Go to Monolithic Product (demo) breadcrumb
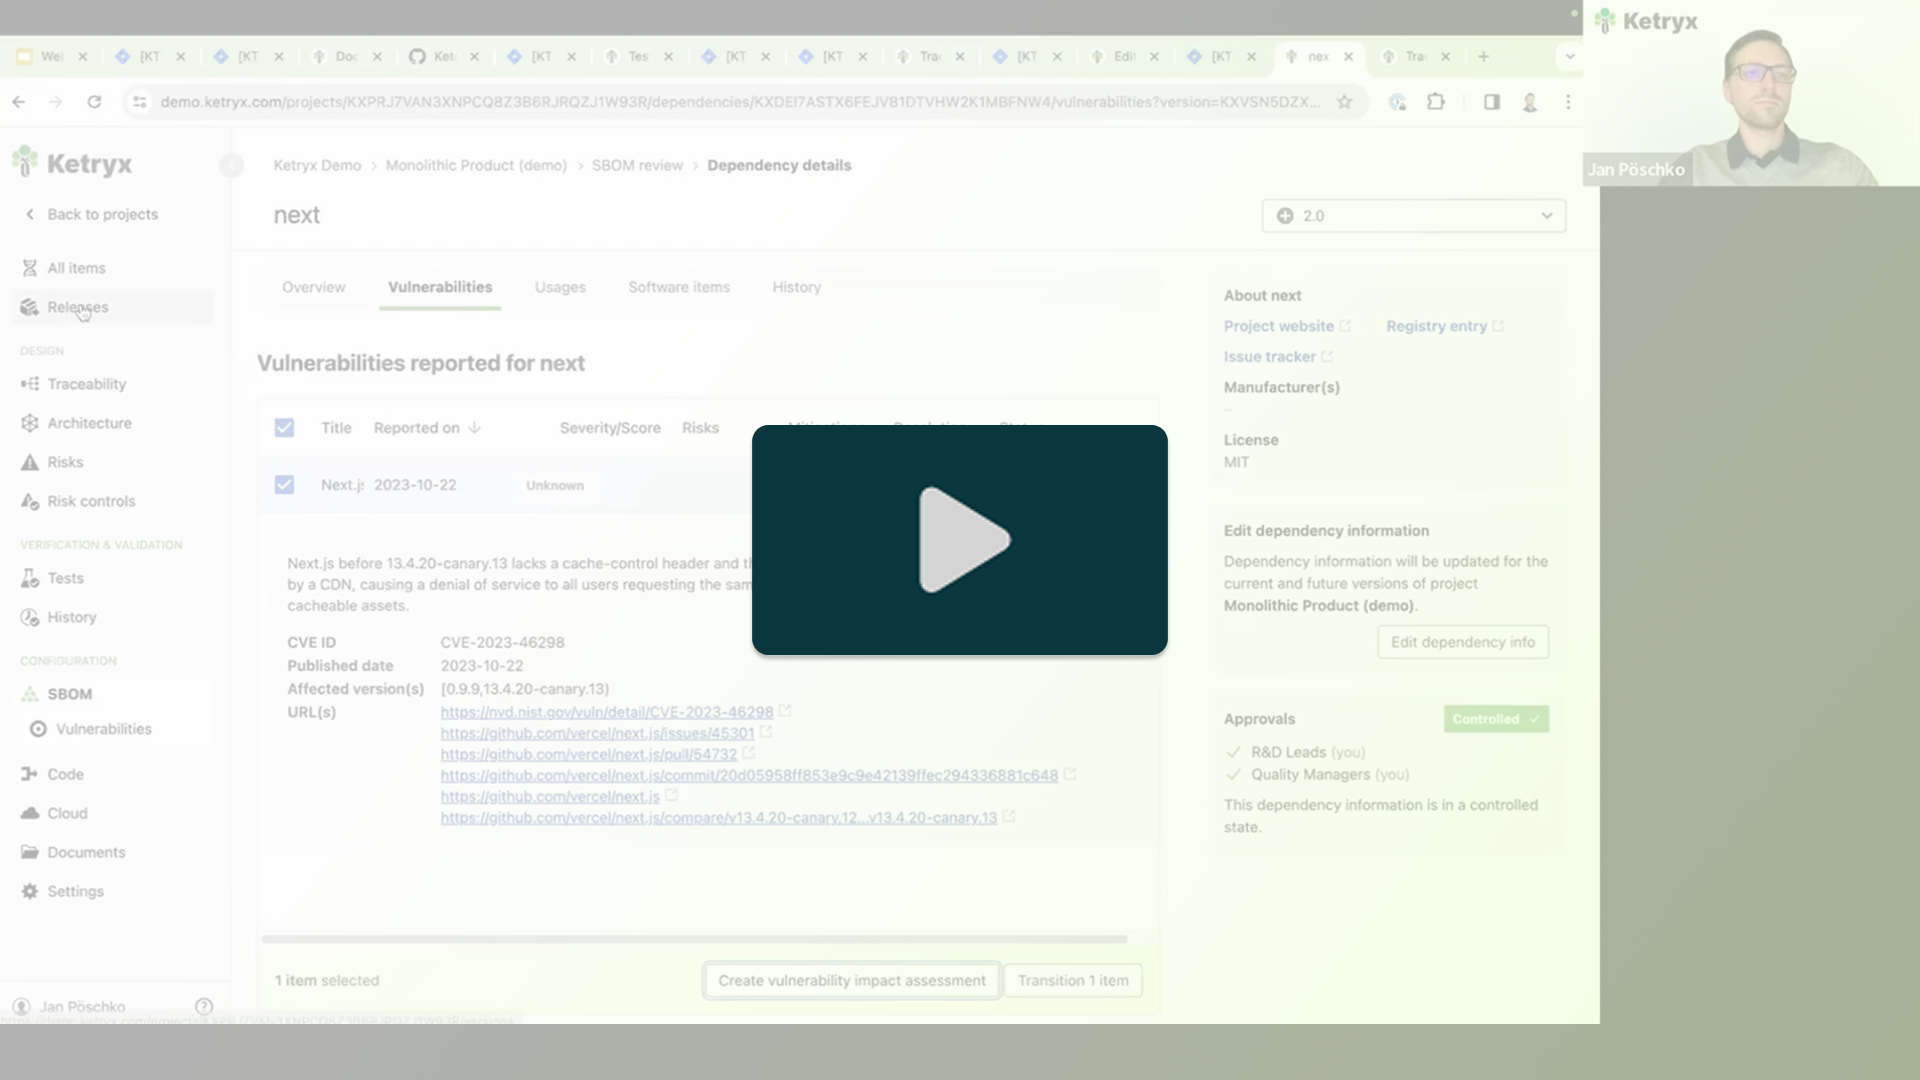This screenshot has width=1920, height=1080. pos(476,165)
